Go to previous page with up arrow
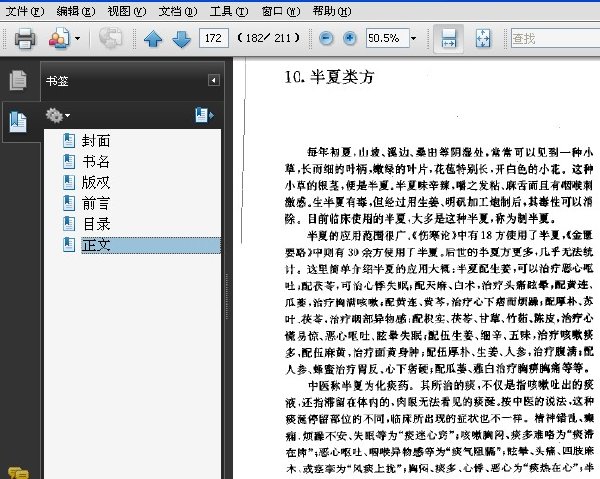 click(153, 39)
